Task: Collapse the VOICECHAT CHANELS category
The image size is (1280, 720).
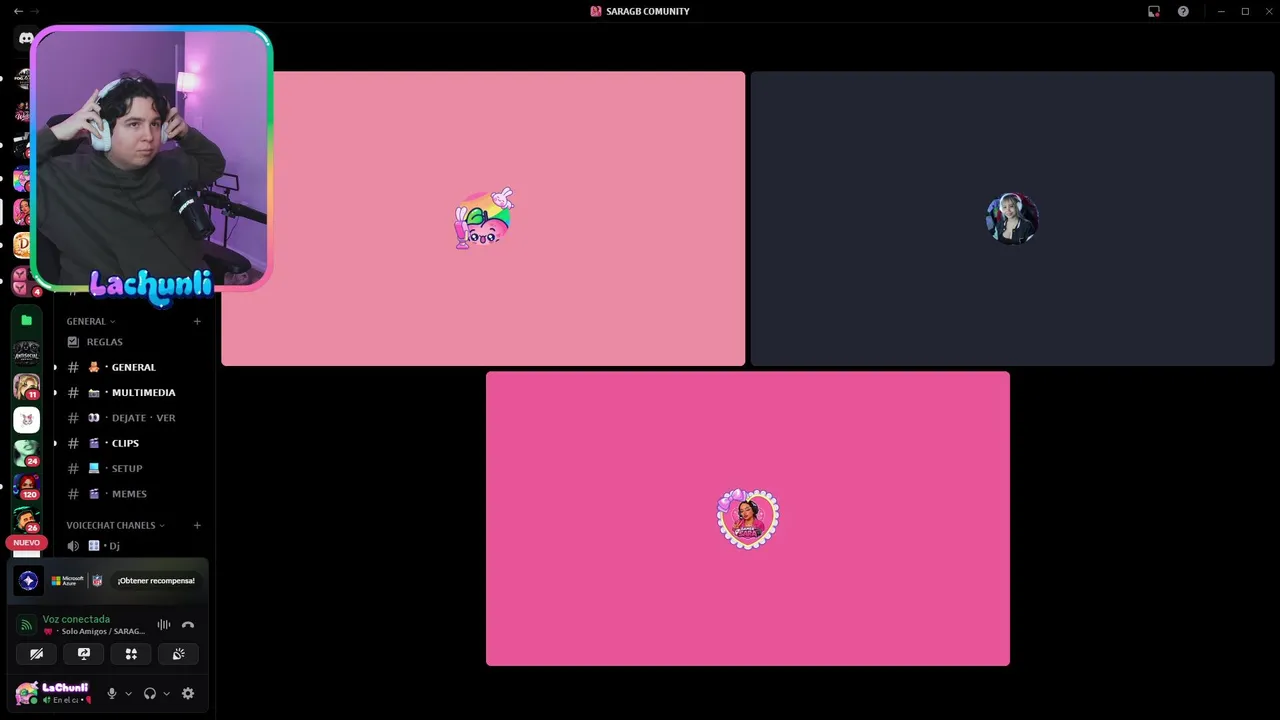Action: click(115, 525)
